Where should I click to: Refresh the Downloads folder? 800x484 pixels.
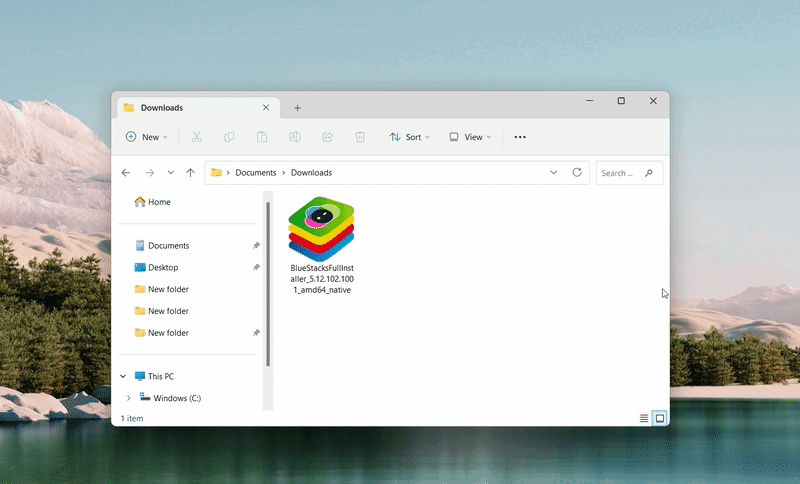point(577,172)
